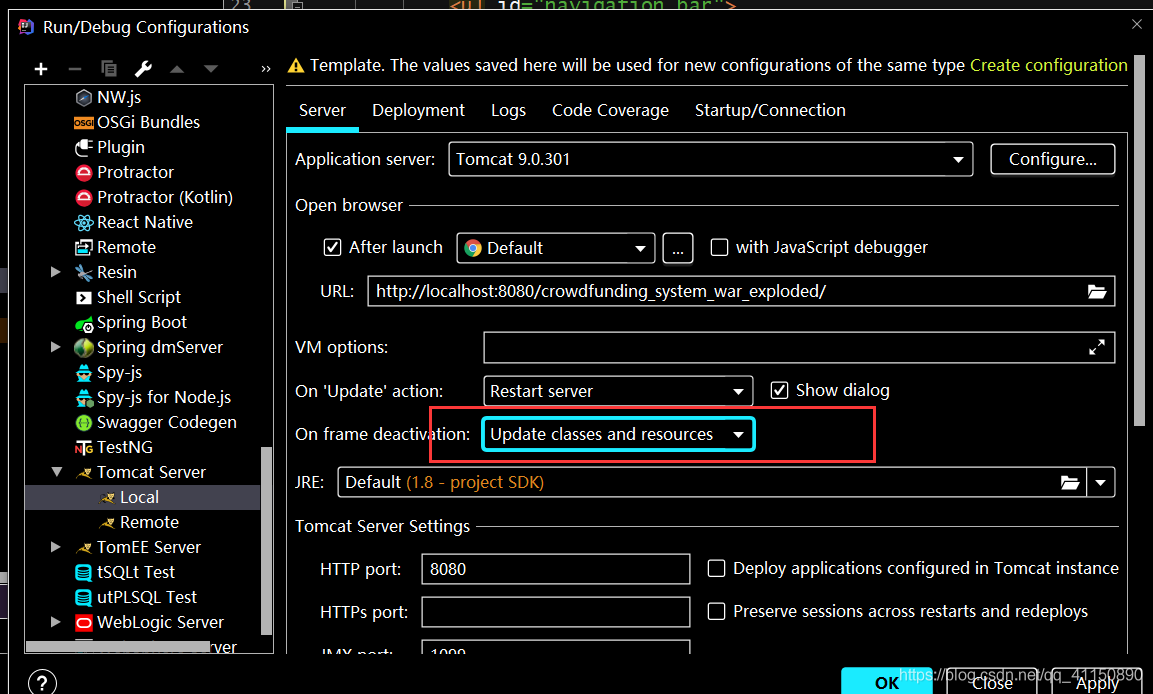
Task: Click Apply button
Action: (1096, 682)
